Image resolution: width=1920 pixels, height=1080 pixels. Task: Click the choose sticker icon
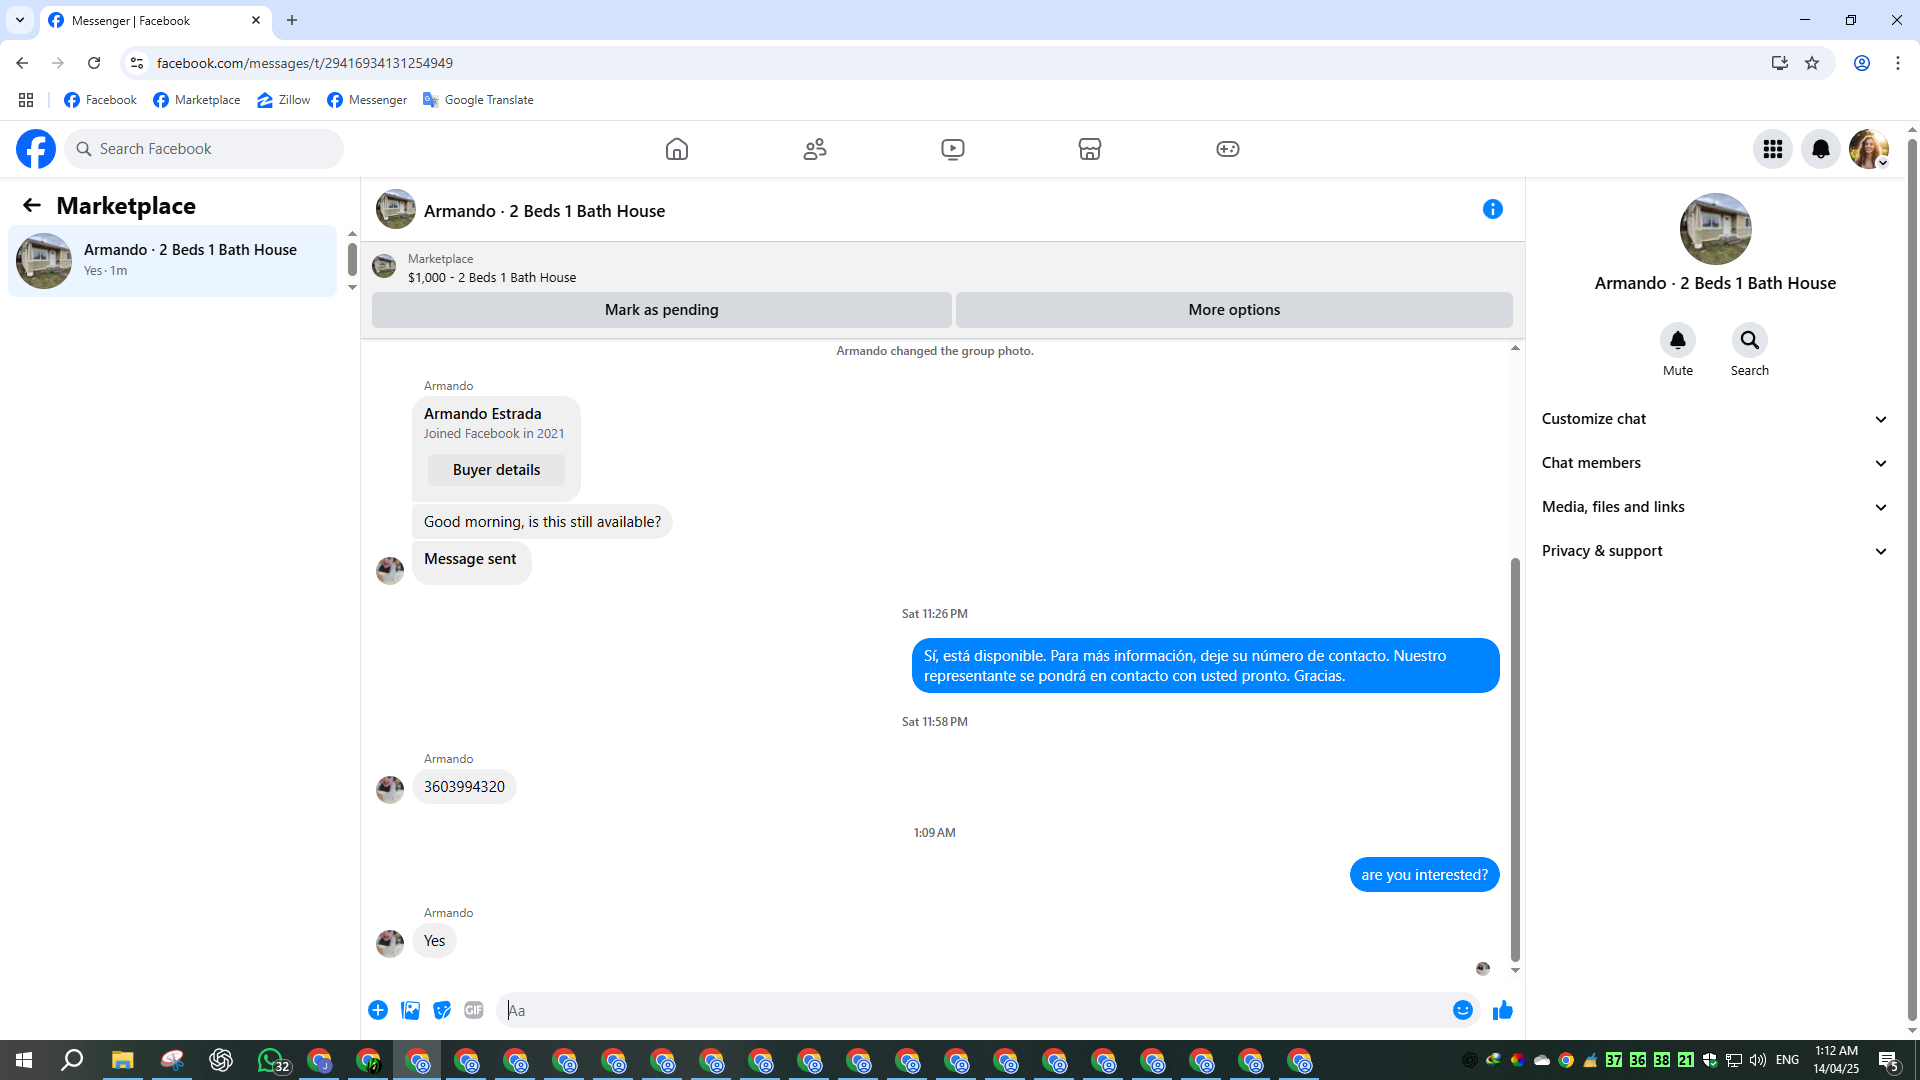[442, 1010]
